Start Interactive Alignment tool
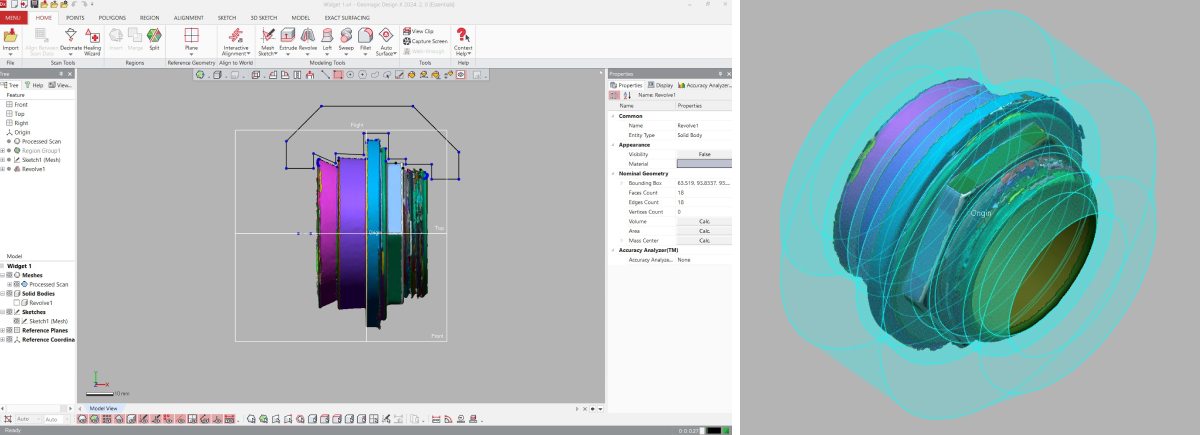 click(x=236, y=40)
